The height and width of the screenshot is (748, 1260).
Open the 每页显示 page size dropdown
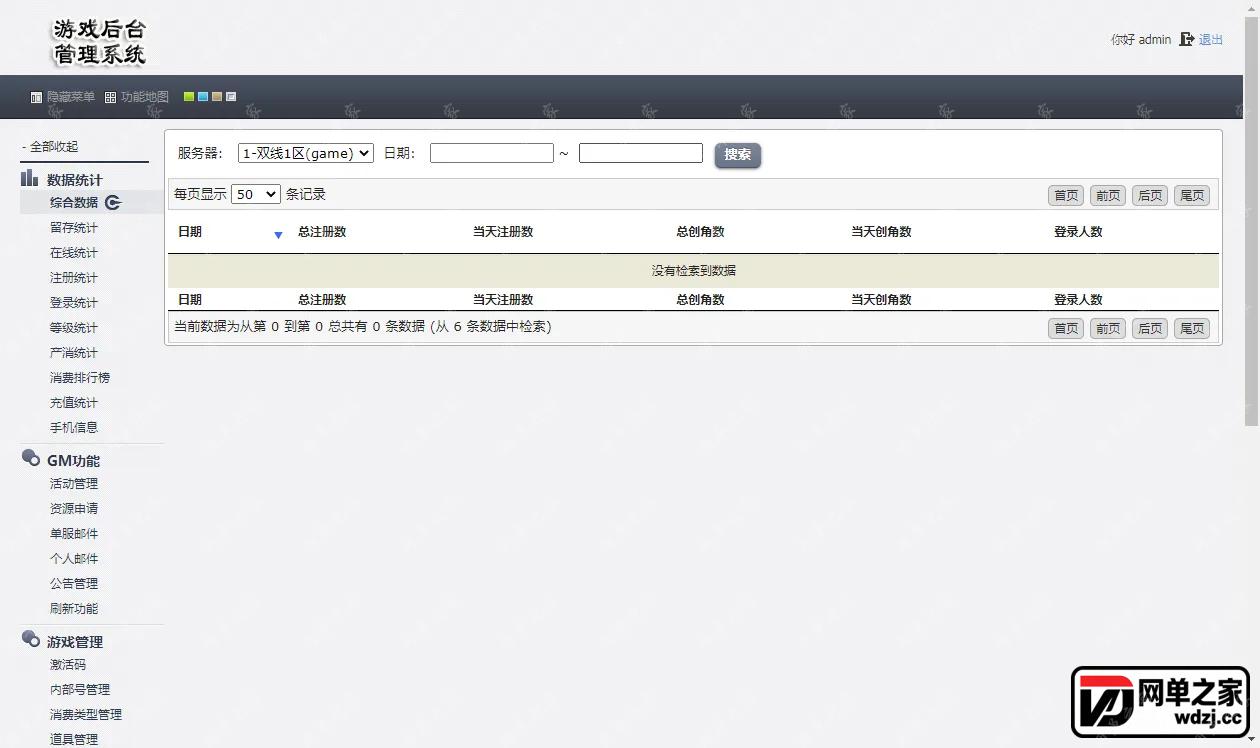(256, 194)
